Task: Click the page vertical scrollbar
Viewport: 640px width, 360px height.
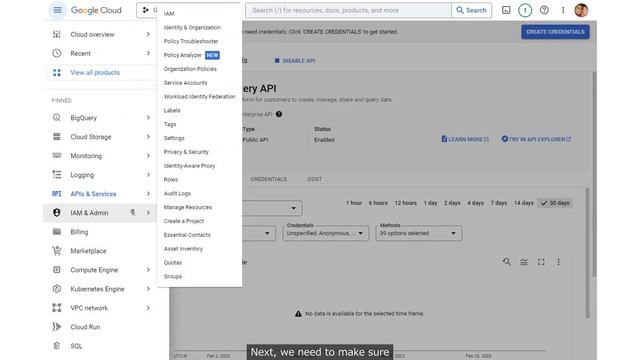Action: click(595, 174)
